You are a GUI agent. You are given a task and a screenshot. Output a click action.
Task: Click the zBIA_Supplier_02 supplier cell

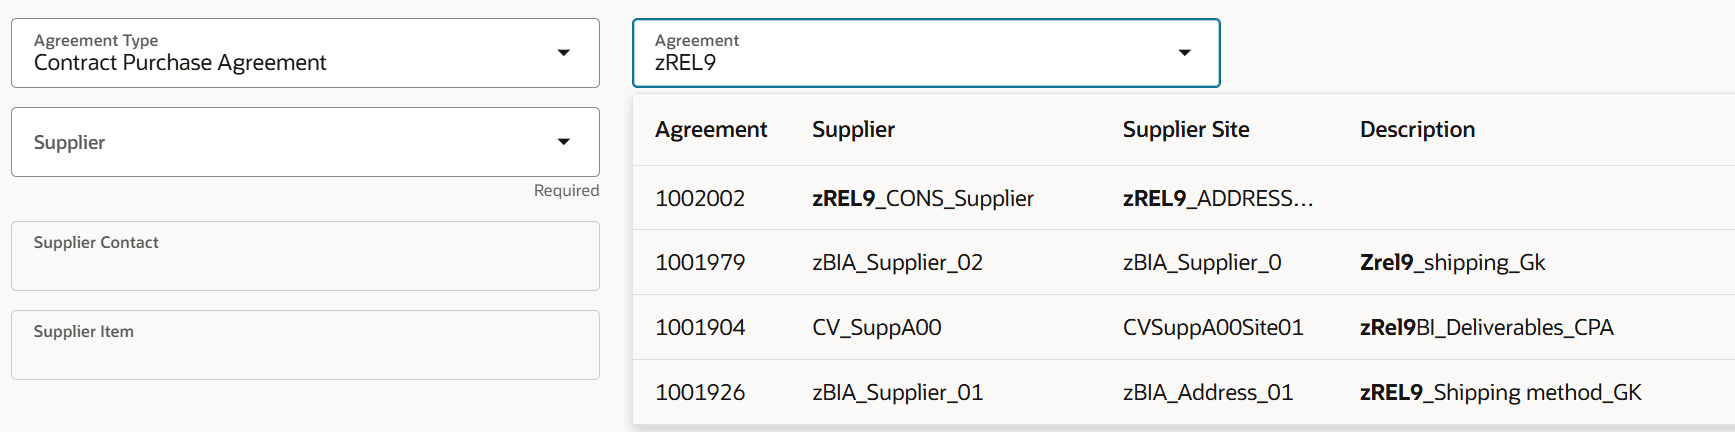pos(898,262)
